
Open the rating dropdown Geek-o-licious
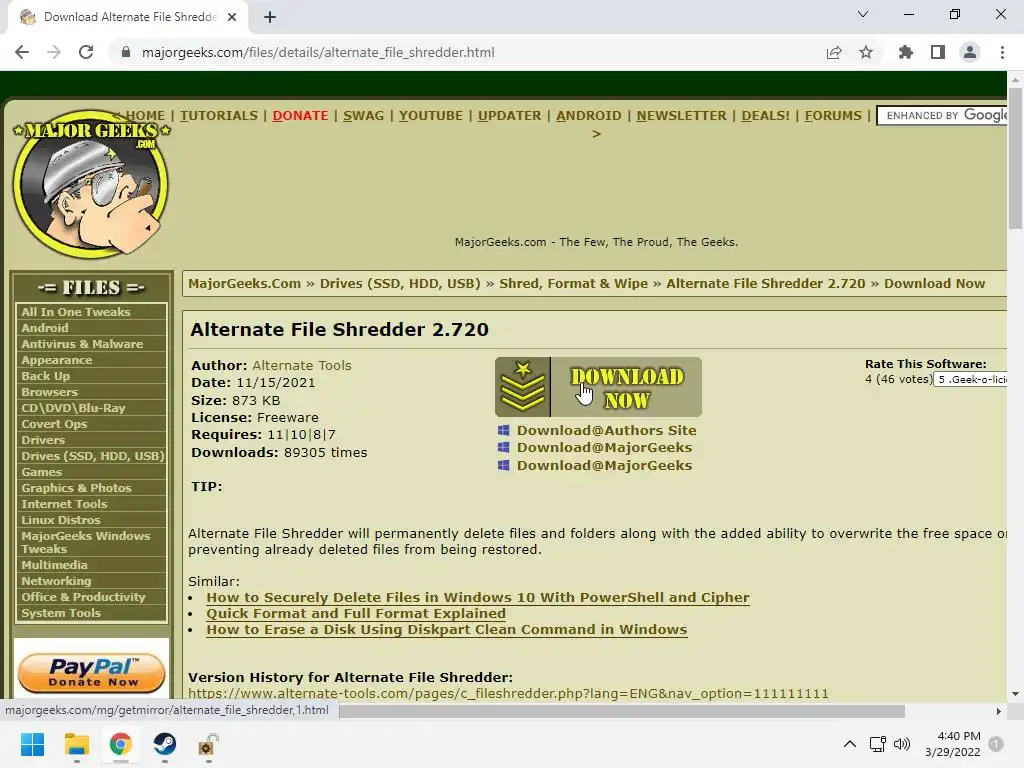[x=970, y=379]
